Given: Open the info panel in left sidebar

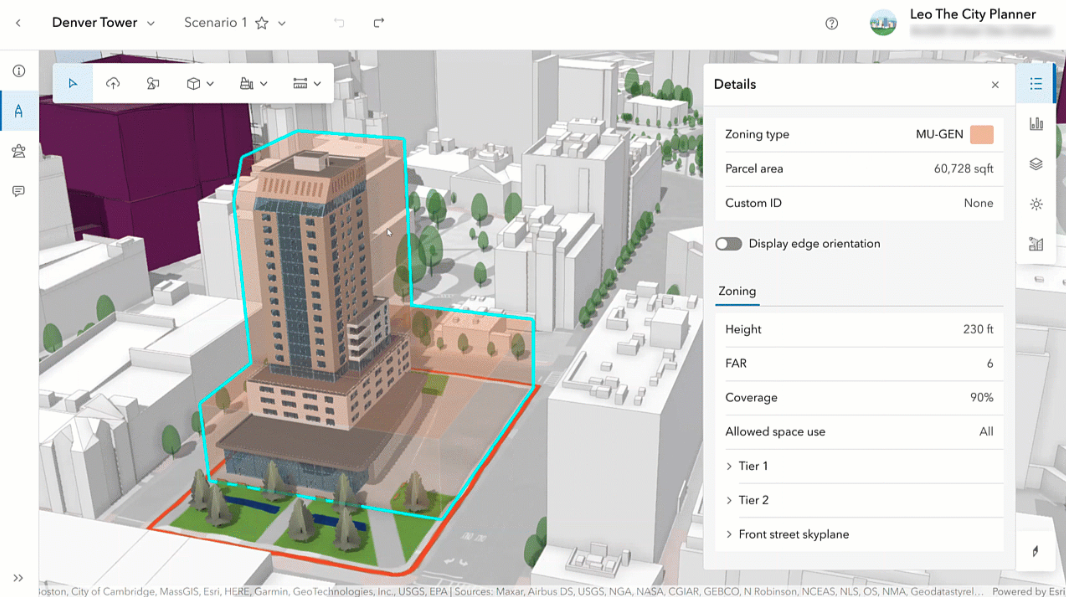Looking at the screenshot, I should (x=19, y=71).
